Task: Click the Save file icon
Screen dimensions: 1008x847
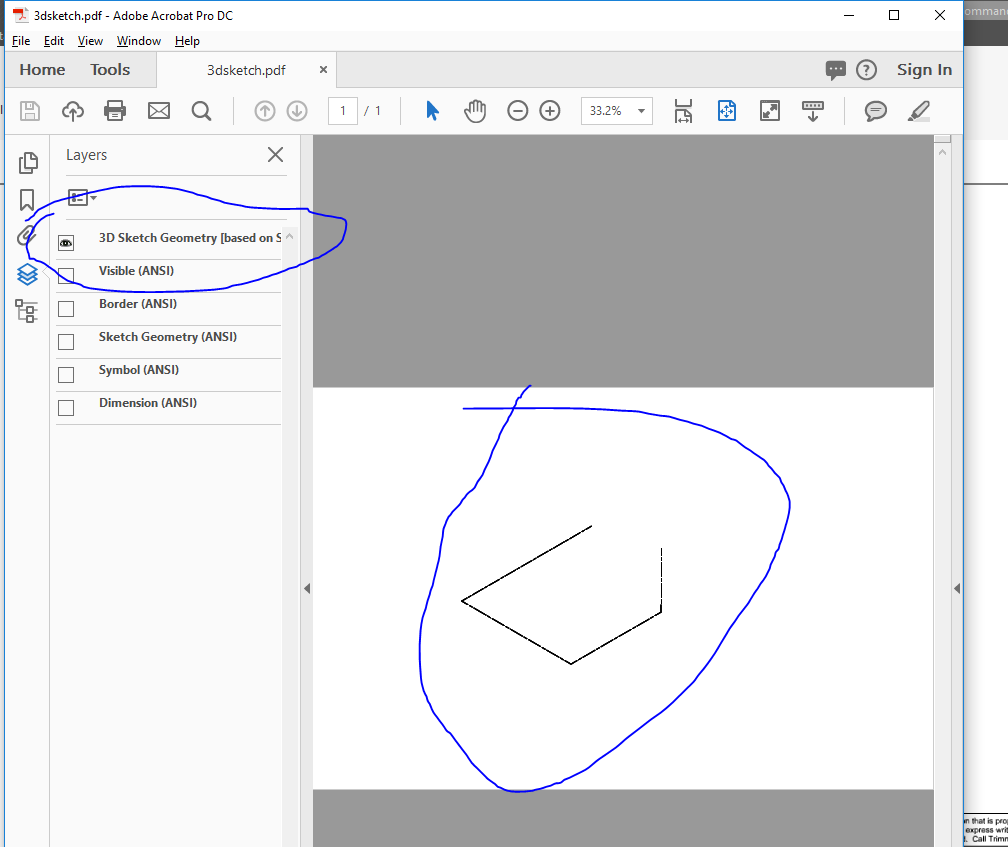Action: pyautogui.click(x=30, y=111)
